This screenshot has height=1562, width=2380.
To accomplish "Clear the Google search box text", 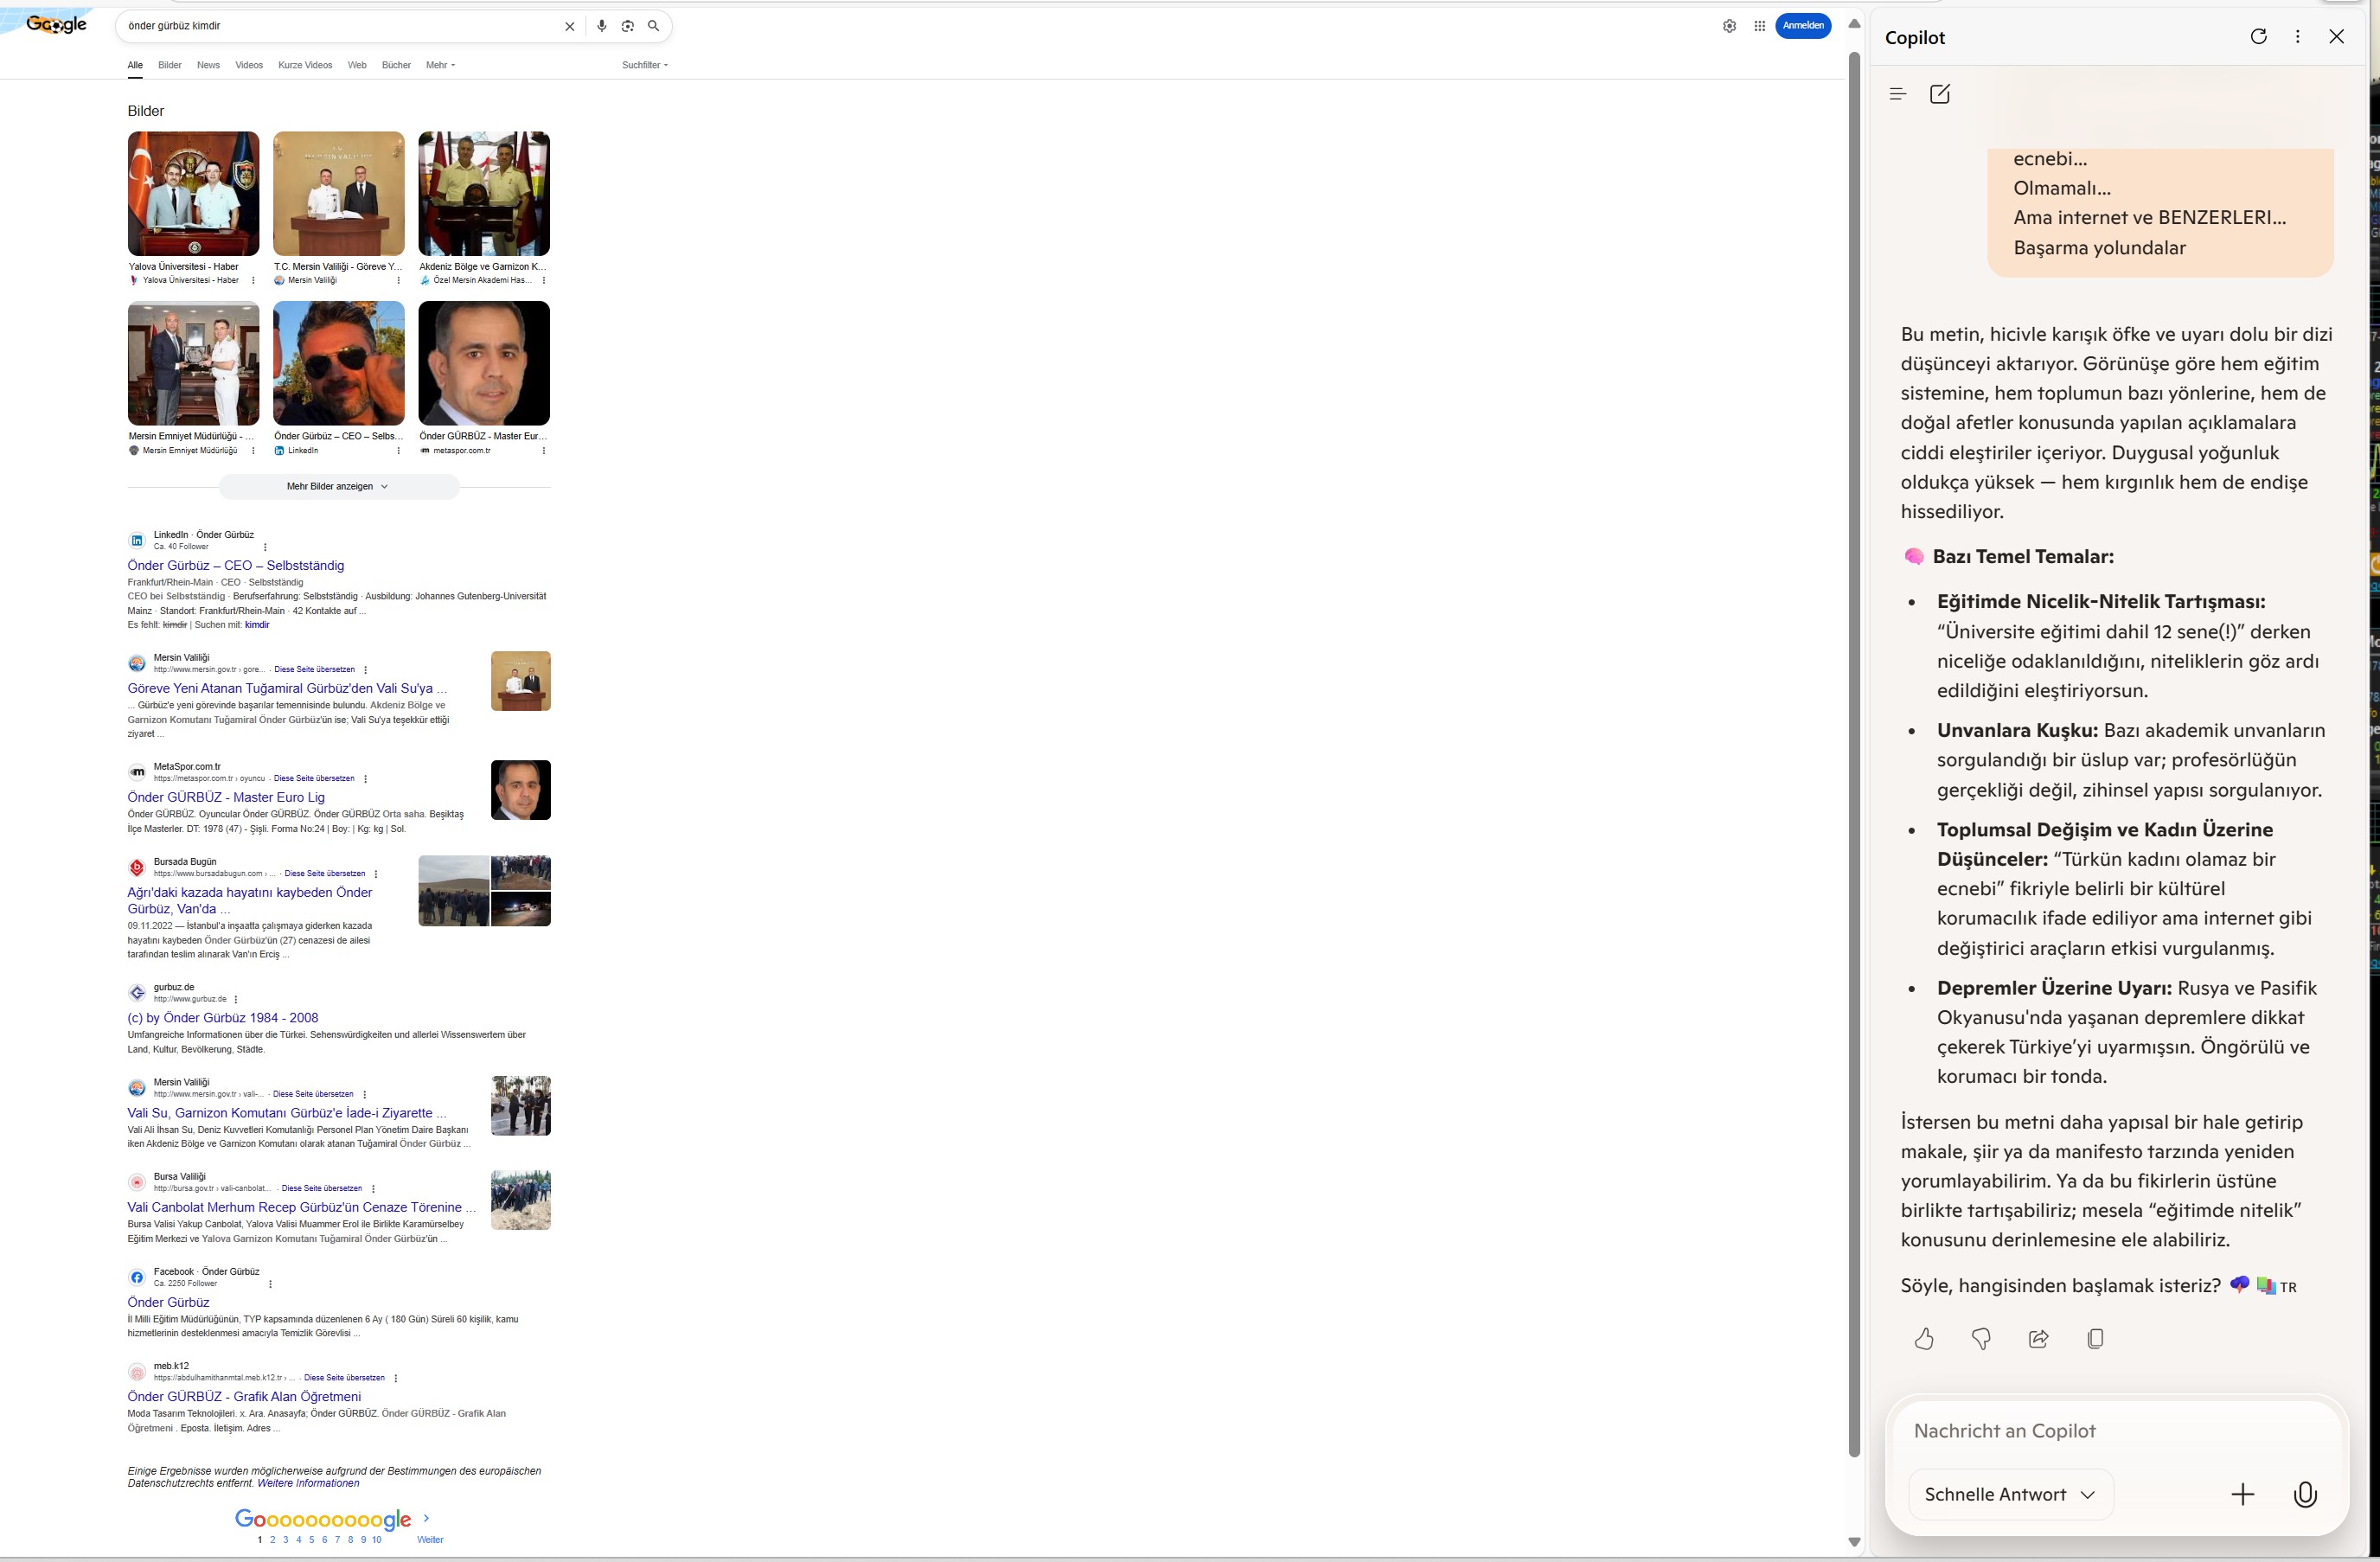I will [x=569, y=26].
